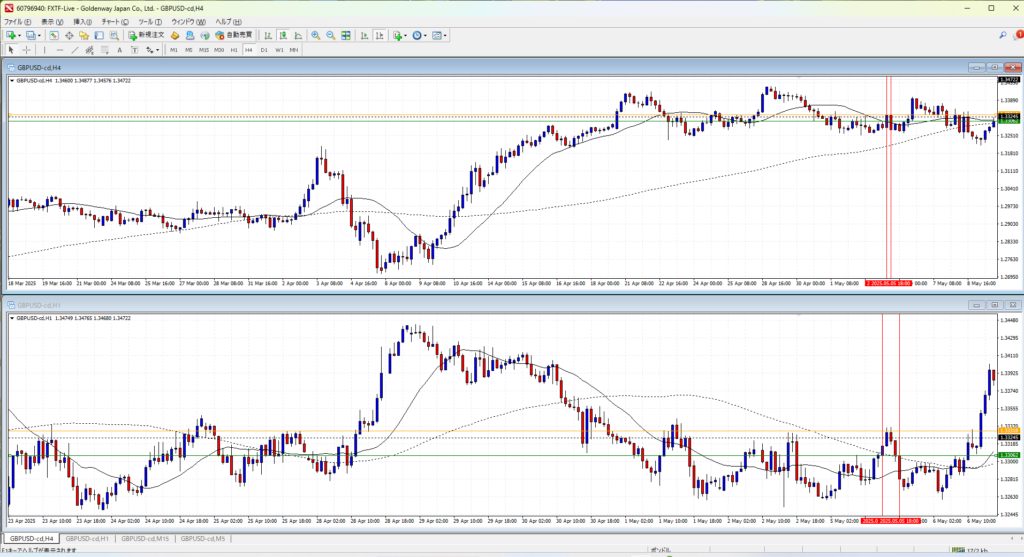Select the trendline drawing tool

[x=76, y=49]
